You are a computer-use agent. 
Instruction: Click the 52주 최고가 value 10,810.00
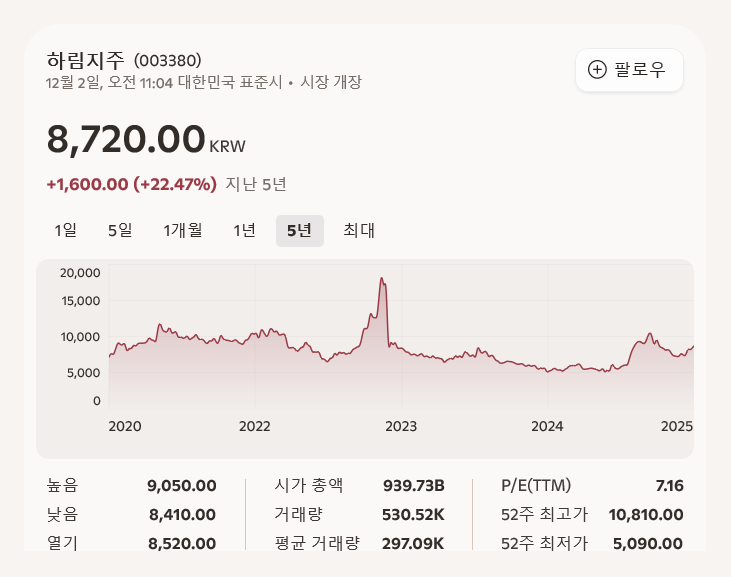tap(646, 515)
